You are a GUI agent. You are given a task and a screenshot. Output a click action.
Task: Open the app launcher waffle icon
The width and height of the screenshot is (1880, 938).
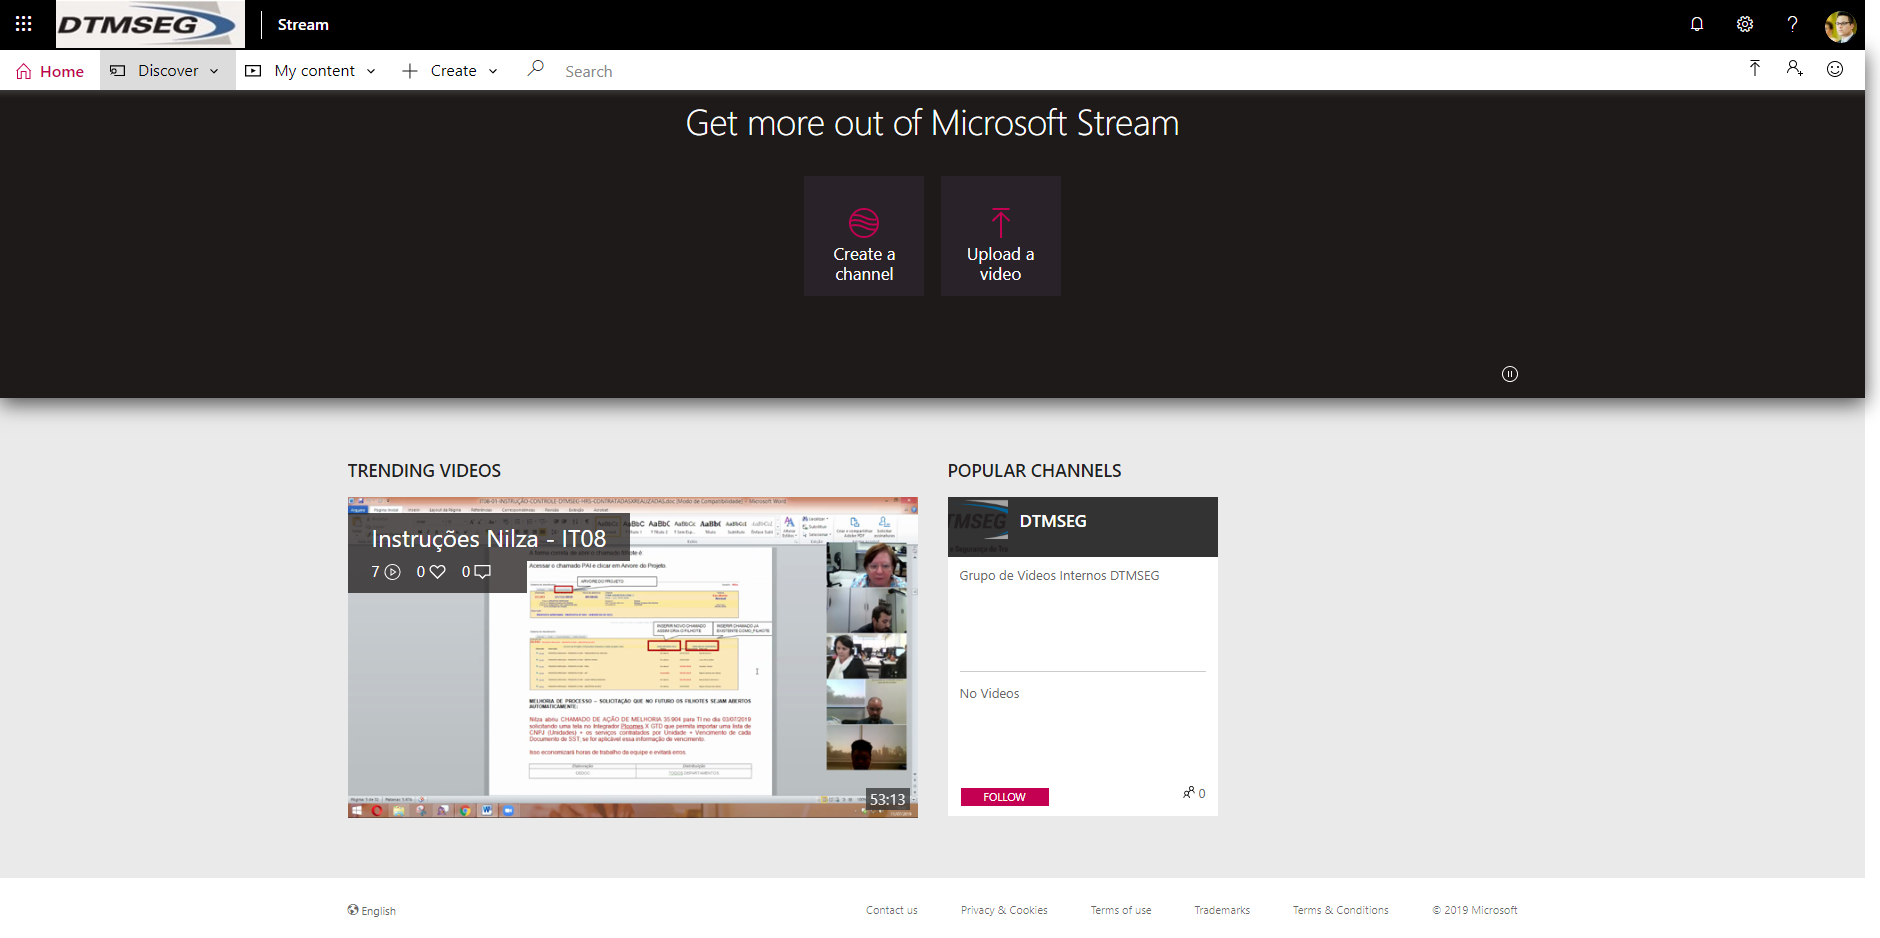coord(24,24)
